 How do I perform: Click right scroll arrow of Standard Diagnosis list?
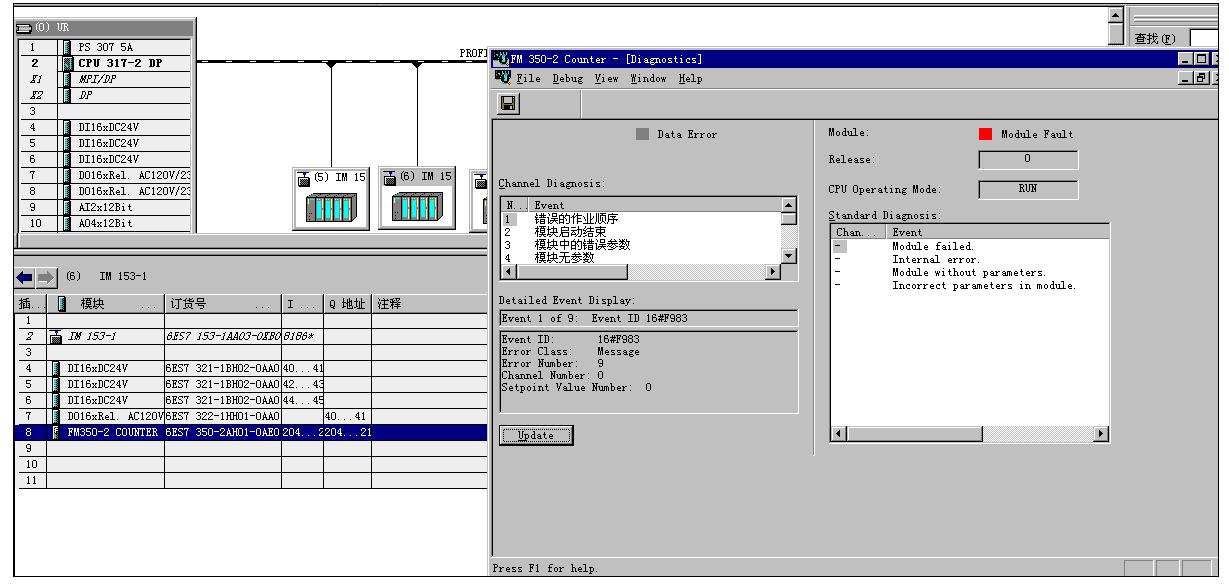click(x=1101, y=434)
